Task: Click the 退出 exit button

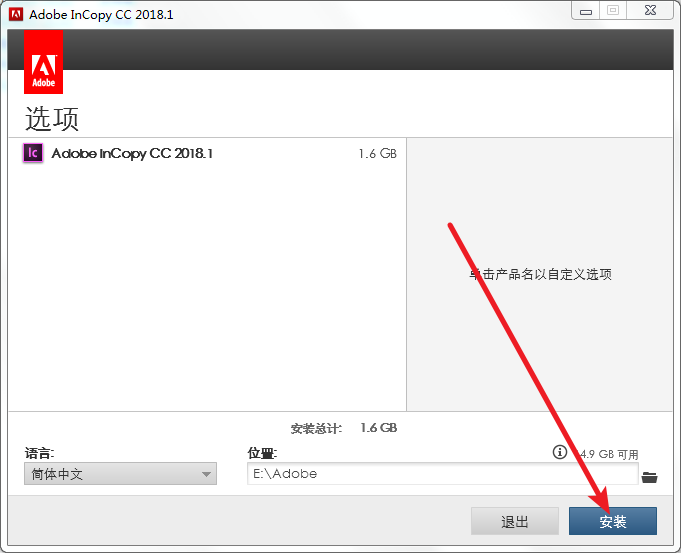Action: (x=515, y=521)
